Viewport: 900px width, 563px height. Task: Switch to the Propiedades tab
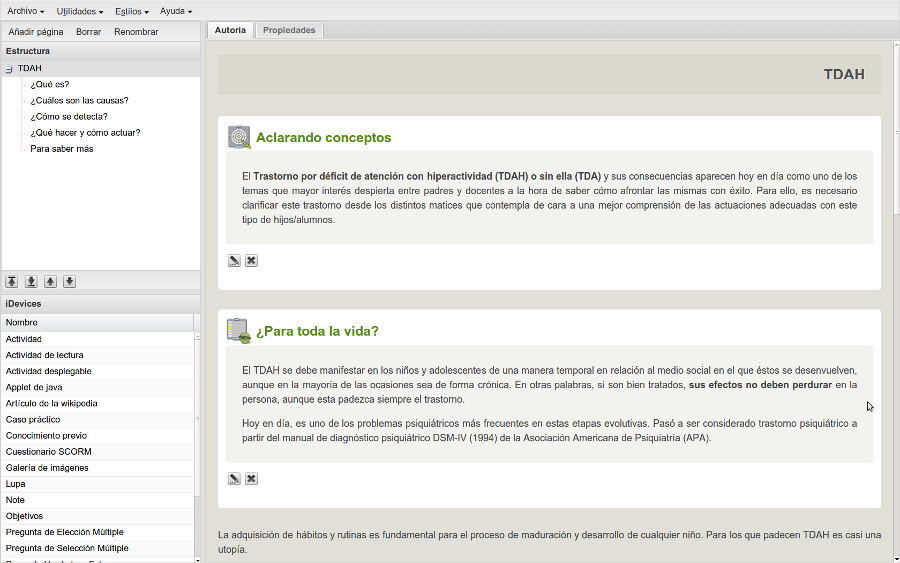point(289,30)
